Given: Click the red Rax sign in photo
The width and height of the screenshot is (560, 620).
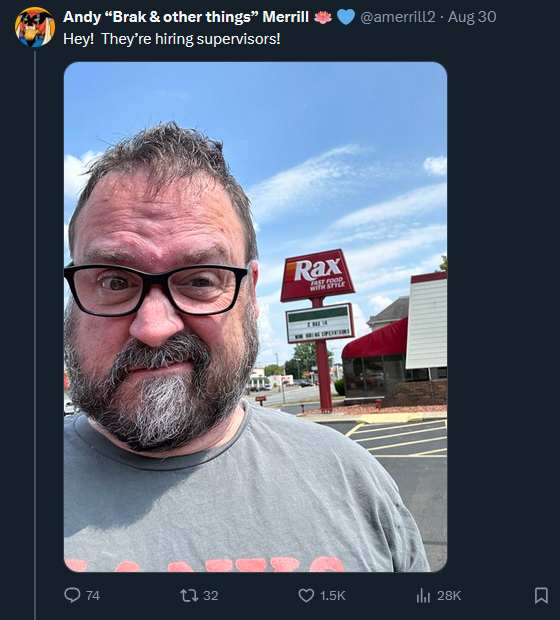Looking at the screenshot, I should click(318, 275).
